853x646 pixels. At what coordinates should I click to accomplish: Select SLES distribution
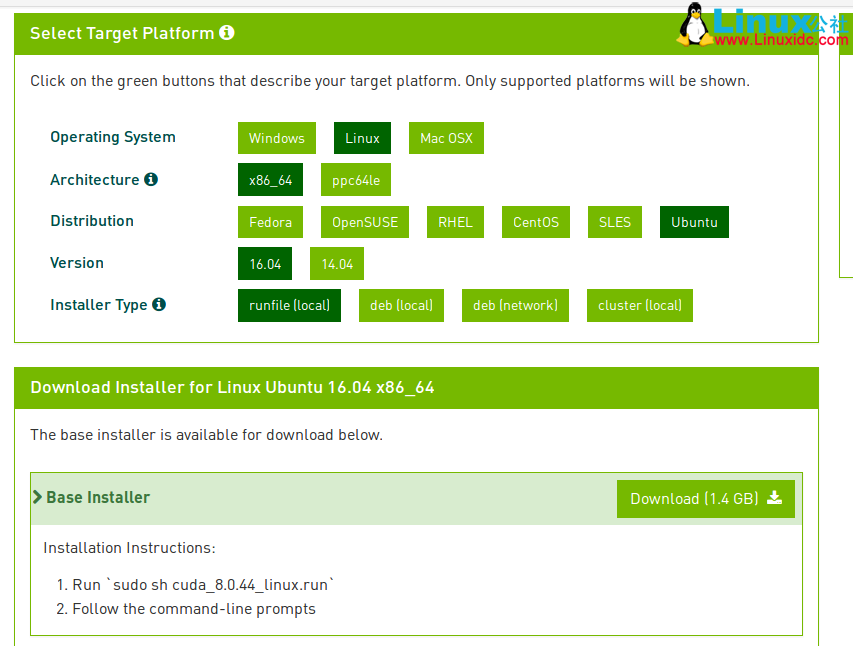coord(615,222)
